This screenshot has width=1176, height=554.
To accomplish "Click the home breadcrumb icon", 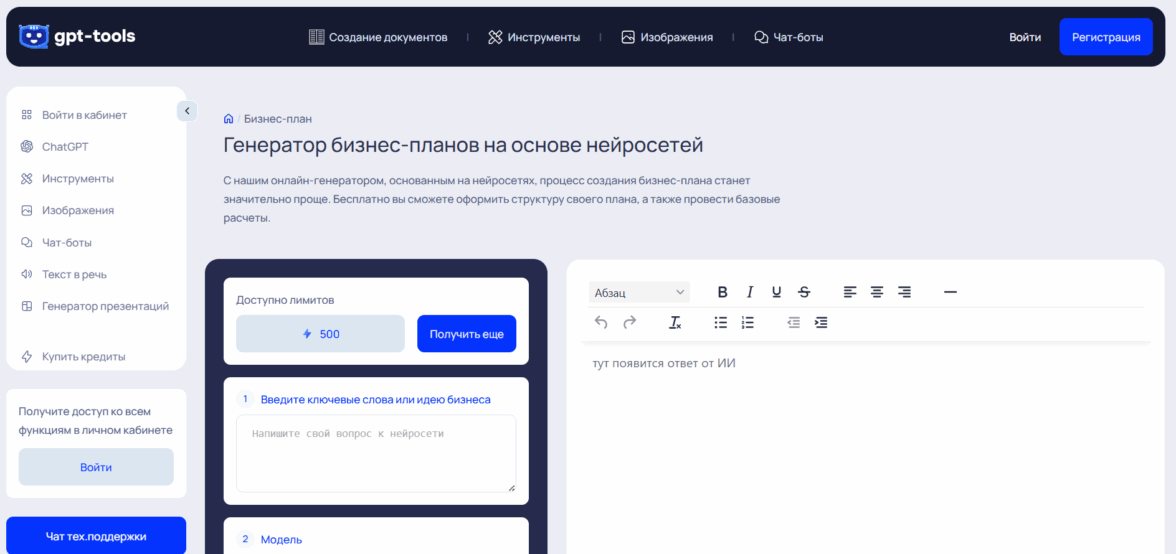I will click(229, 119).
